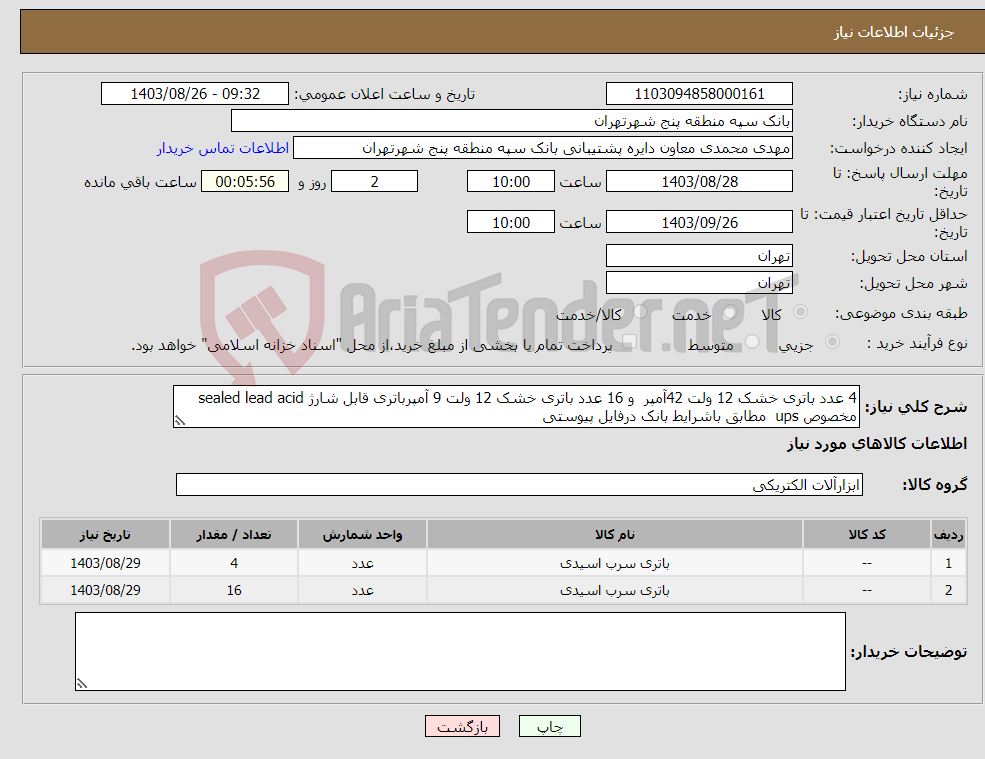Select the کالا radio button
Viewport: 985px width, 759px height.
800,312
